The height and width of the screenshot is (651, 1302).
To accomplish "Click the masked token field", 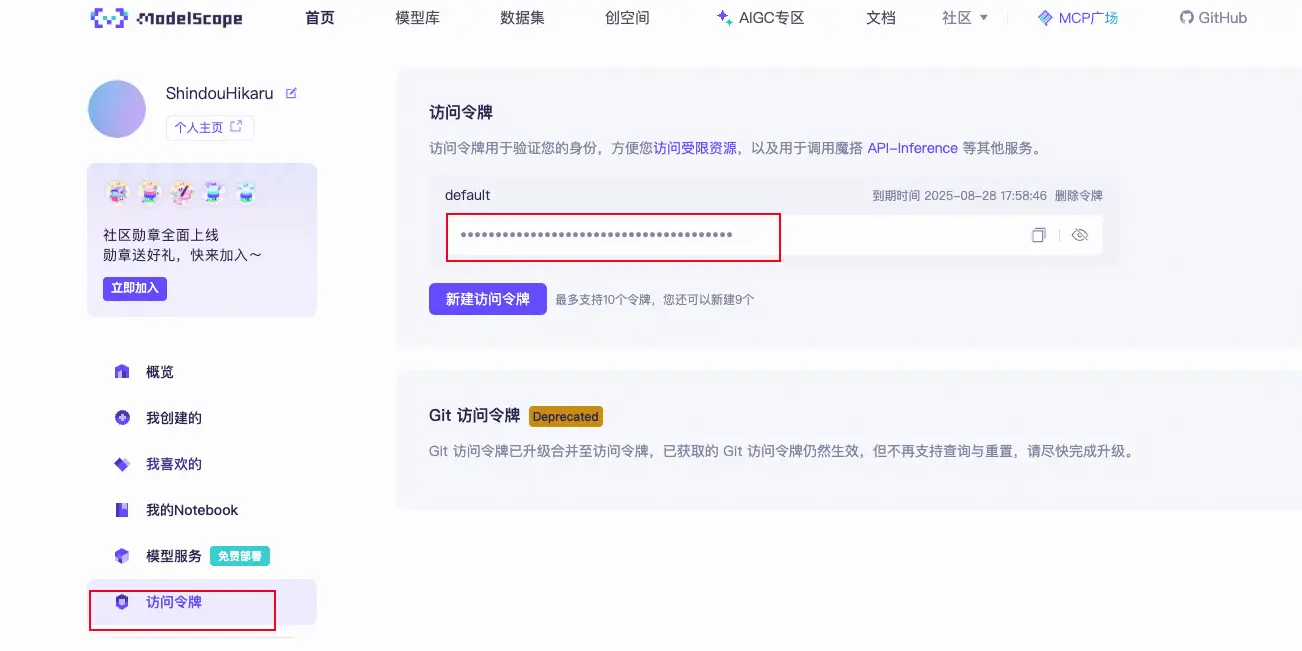I will 773,235.
